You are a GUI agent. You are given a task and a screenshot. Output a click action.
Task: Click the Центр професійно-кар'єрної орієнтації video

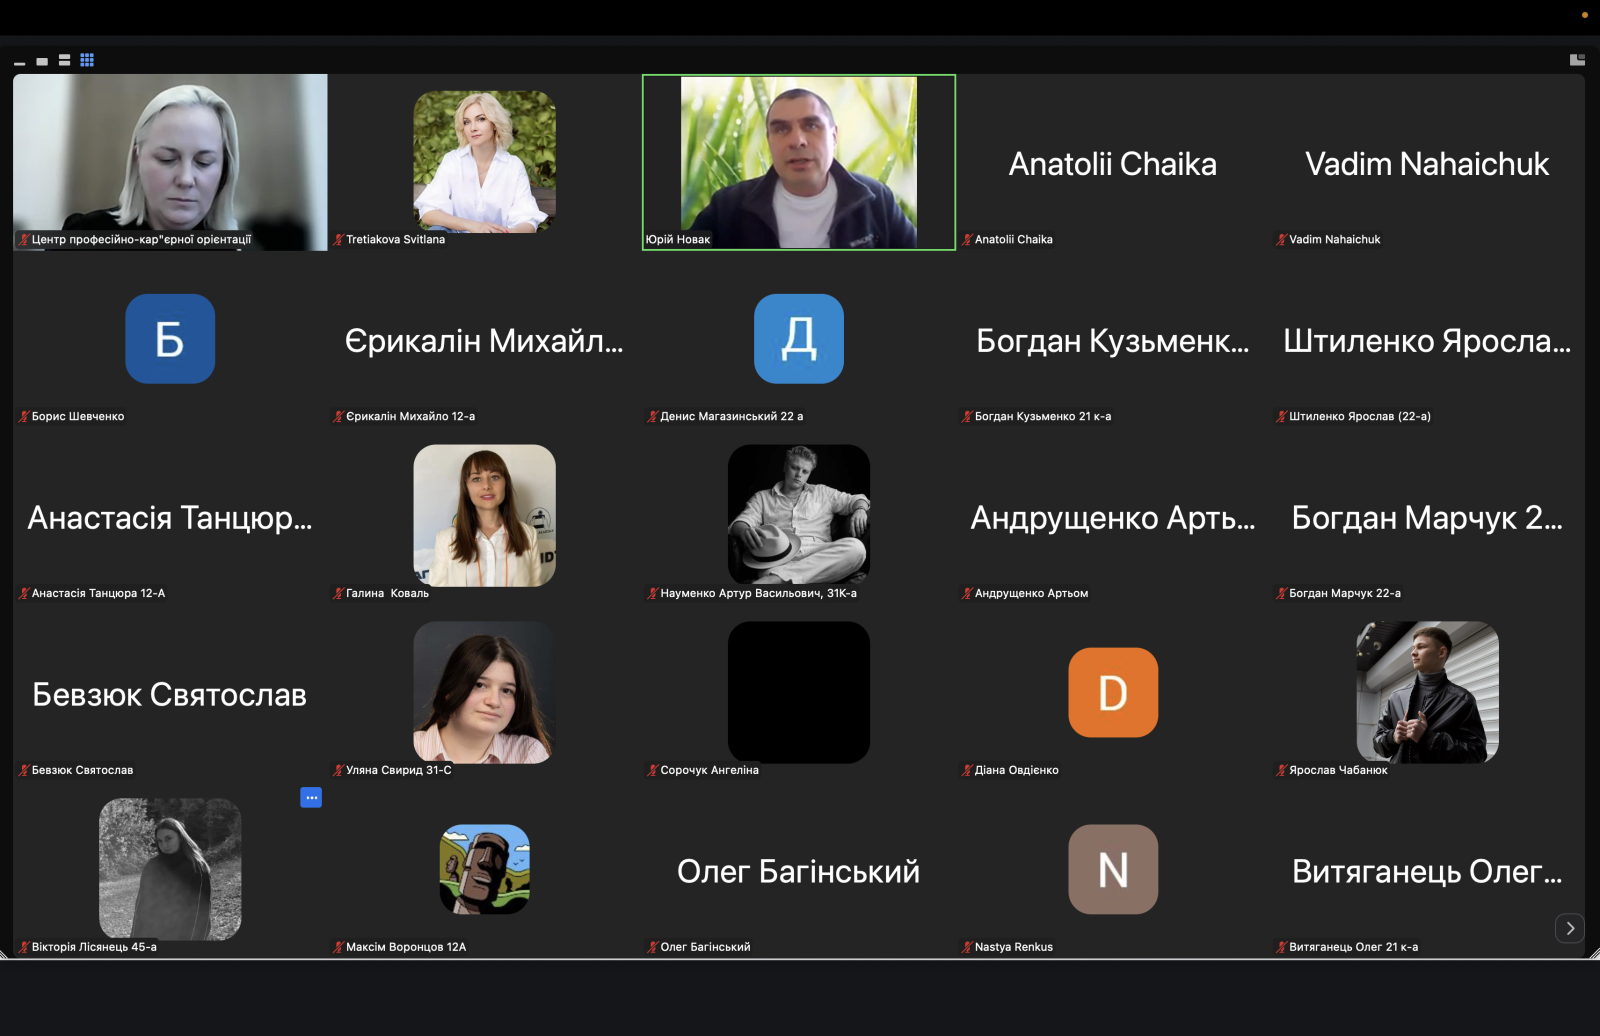point(170,160)
